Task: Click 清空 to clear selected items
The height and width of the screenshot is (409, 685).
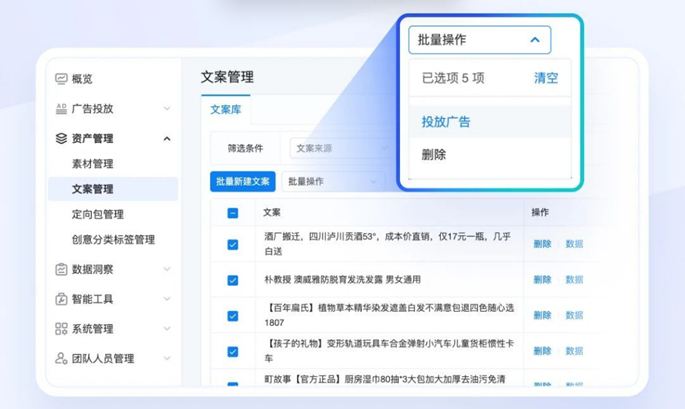Action: [546, 78]
